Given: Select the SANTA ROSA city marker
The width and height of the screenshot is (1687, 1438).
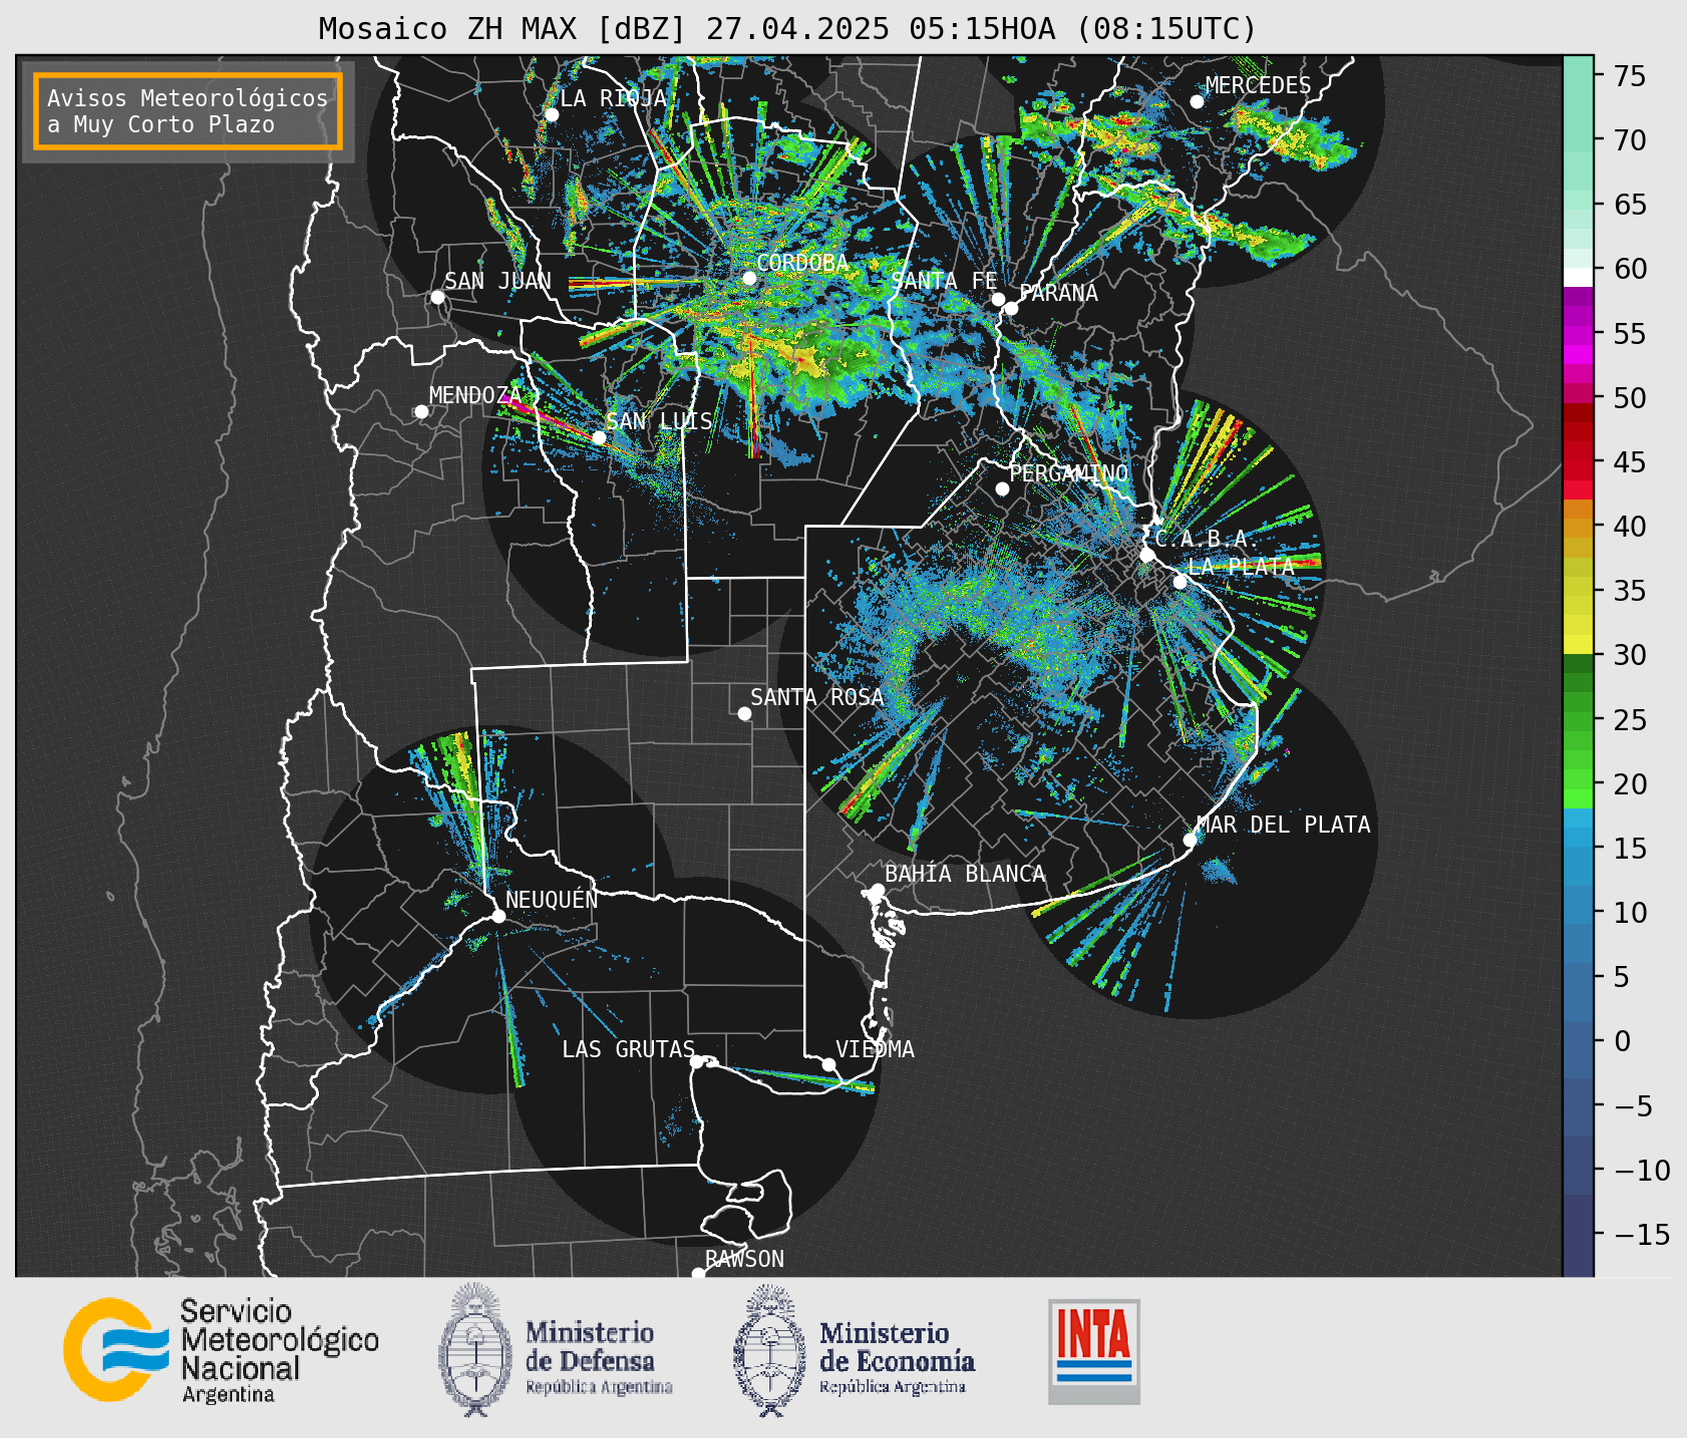Looking at the screenshot, I should [744, 713].
